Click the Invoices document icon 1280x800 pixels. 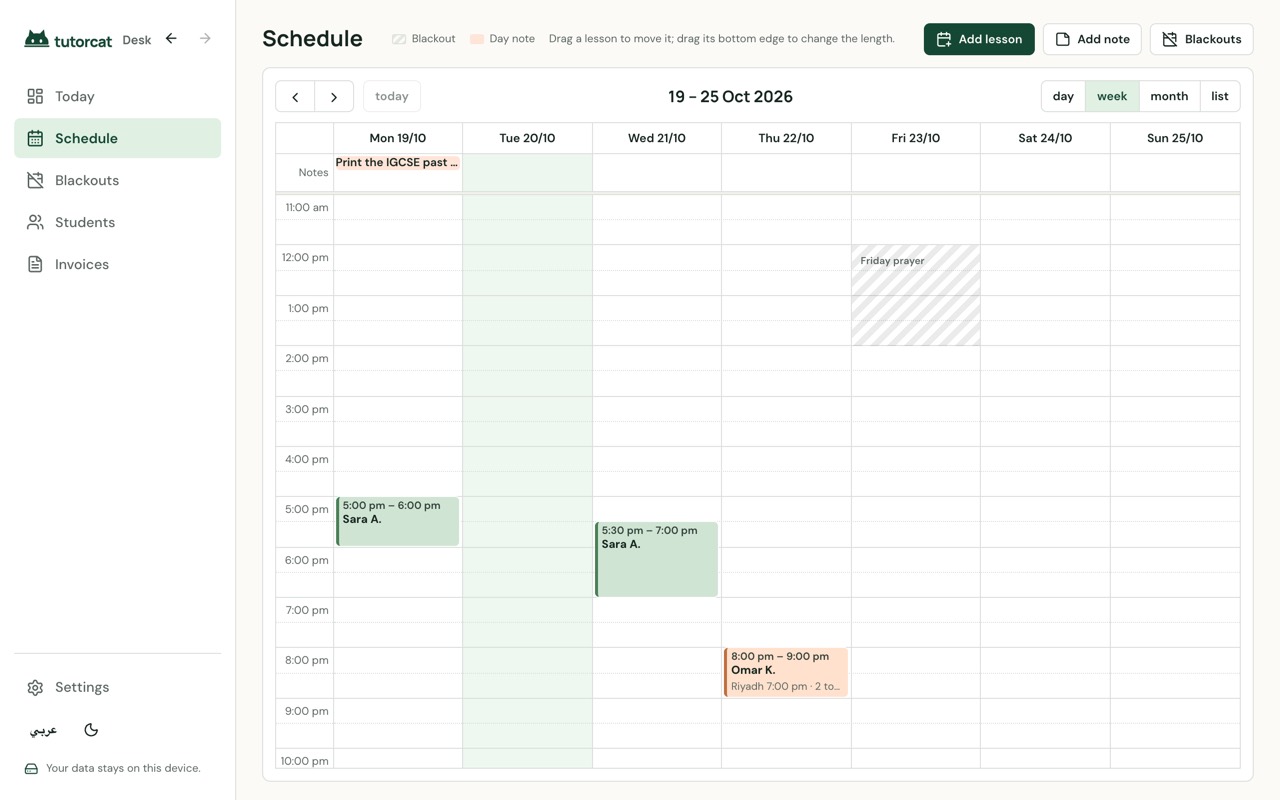35,264
